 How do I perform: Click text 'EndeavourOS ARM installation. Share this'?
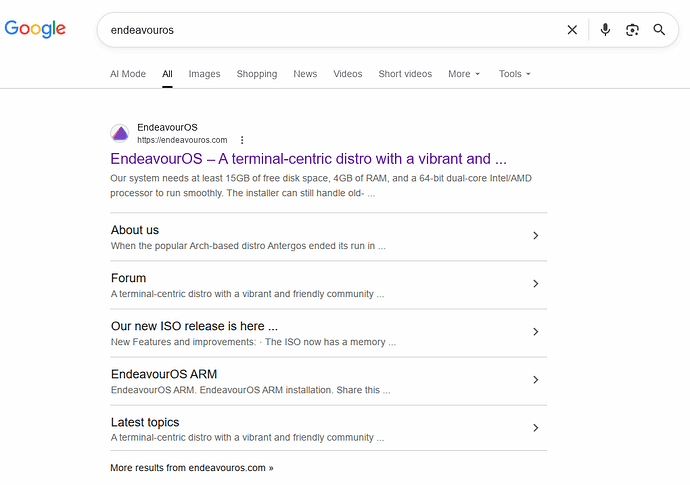290,390
